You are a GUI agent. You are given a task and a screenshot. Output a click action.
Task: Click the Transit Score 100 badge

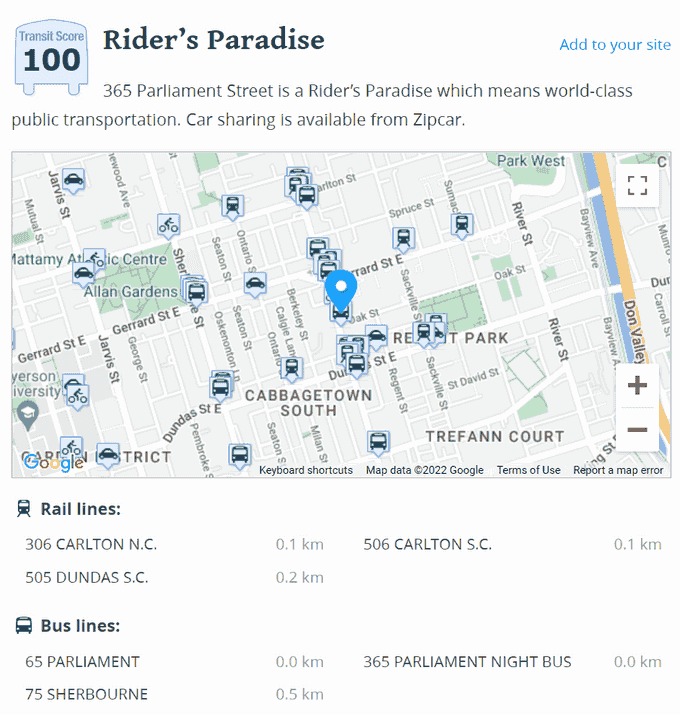click(x=51, y=57)
